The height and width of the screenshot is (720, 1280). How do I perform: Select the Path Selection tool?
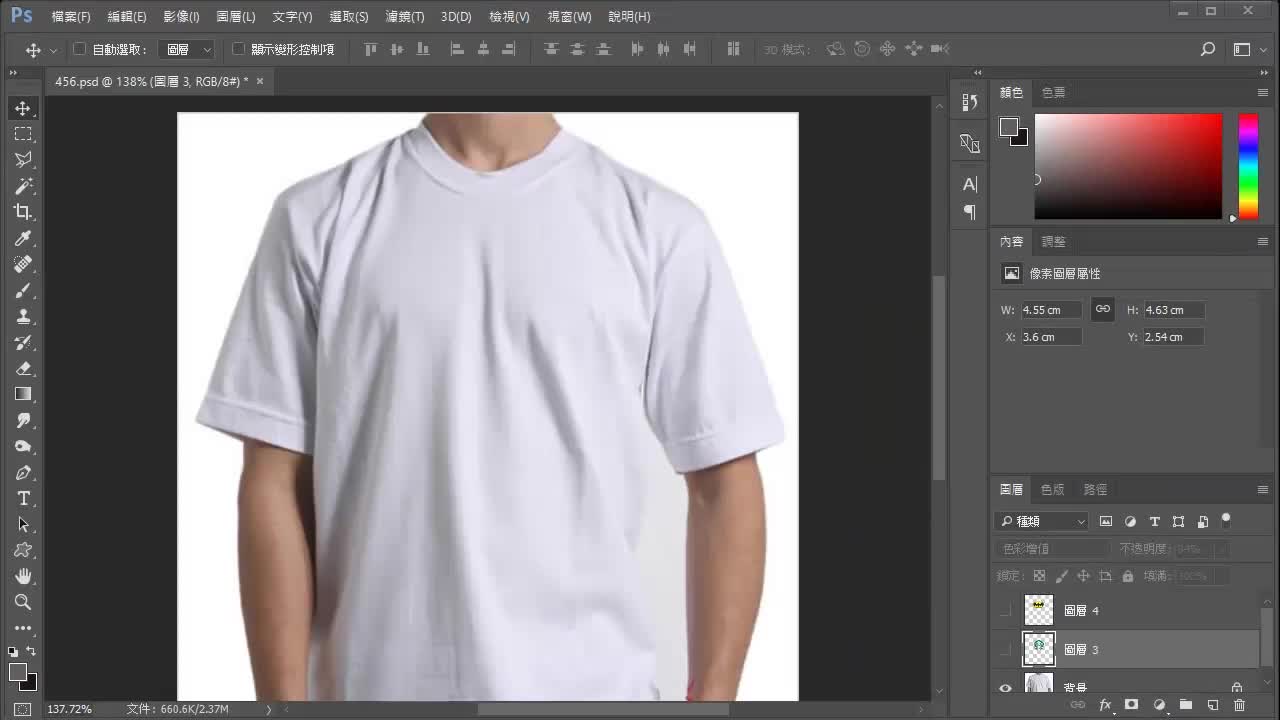point(23,524)
